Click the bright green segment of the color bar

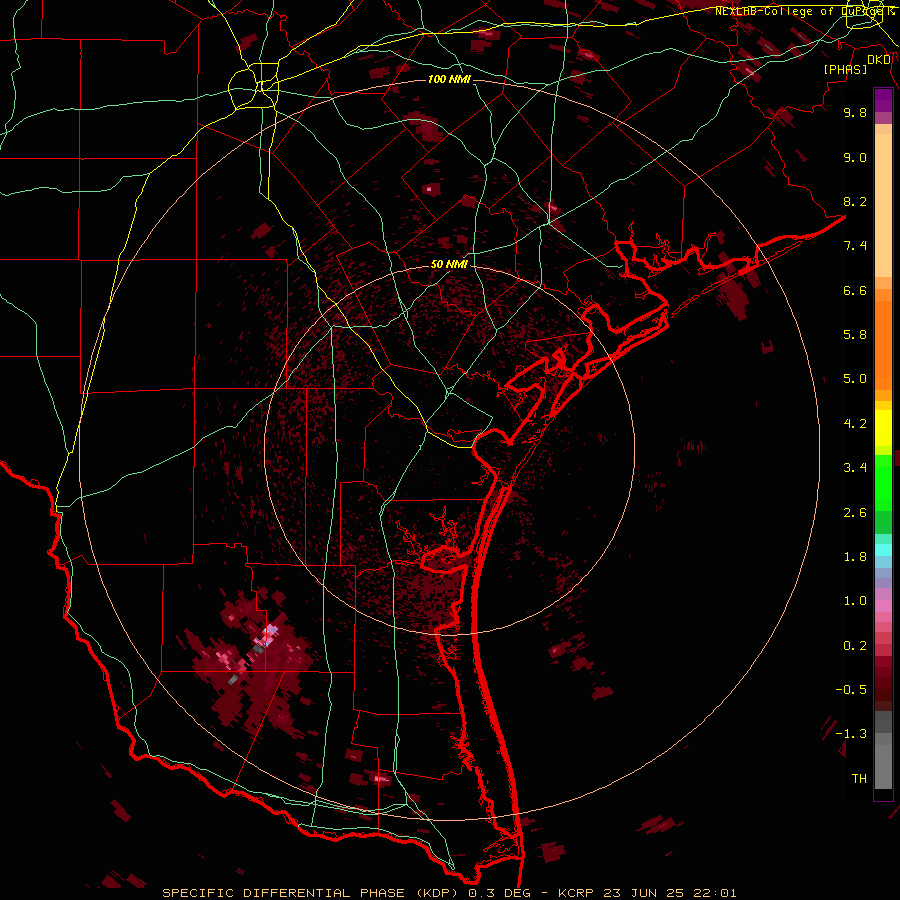pyautogui.click(x=883, y=482)
